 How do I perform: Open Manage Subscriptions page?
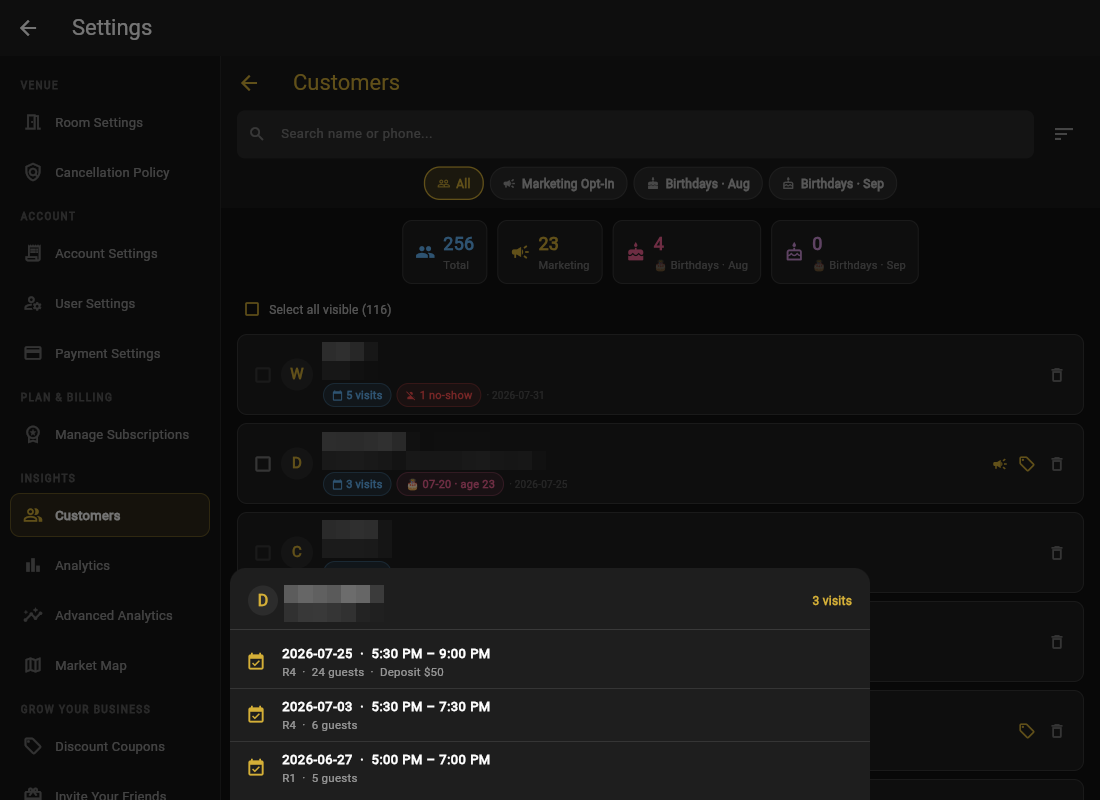110,434
